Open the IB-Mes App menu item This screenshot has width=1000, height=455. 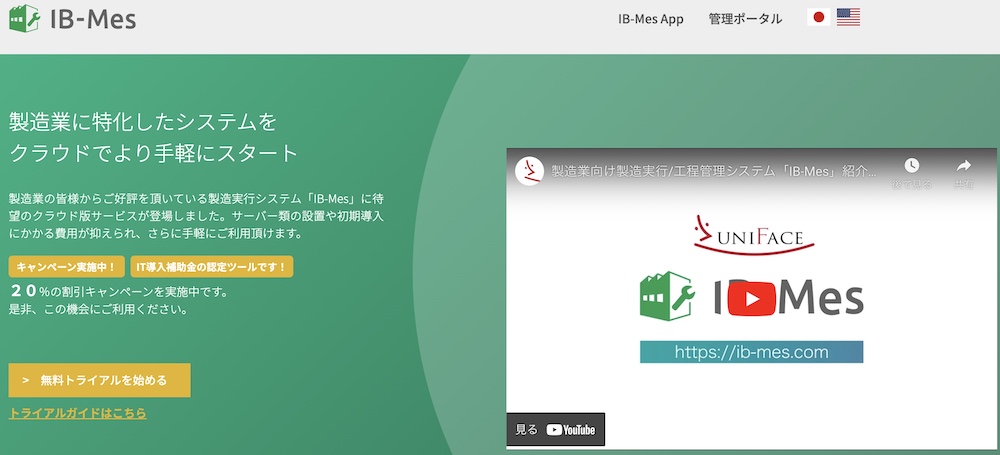pyautogui.click(x=650, y=19)
